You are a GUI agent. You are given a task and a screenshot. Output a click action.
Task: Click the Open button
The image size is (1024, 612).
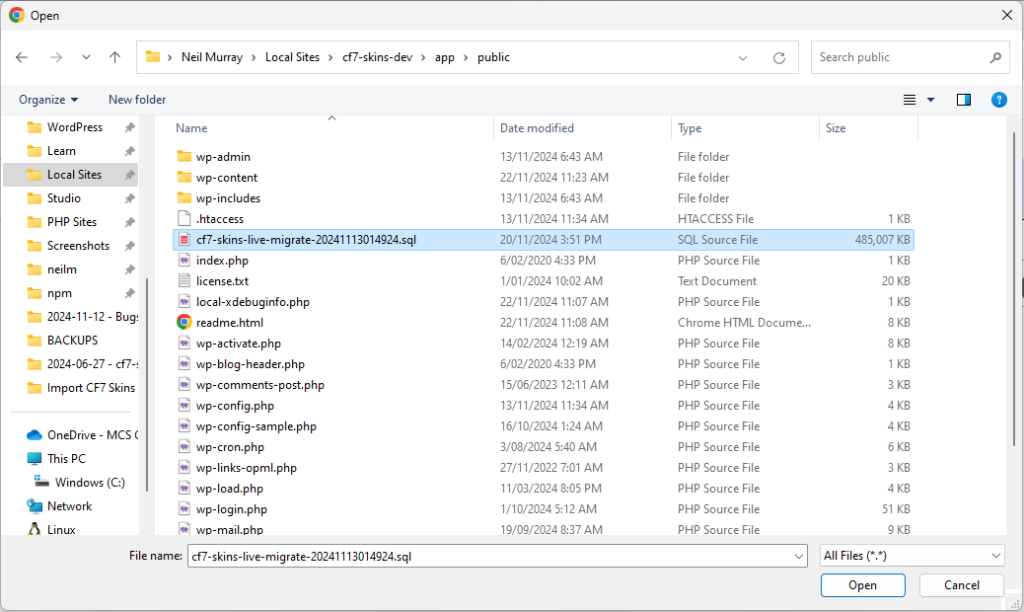click(862, 586)
